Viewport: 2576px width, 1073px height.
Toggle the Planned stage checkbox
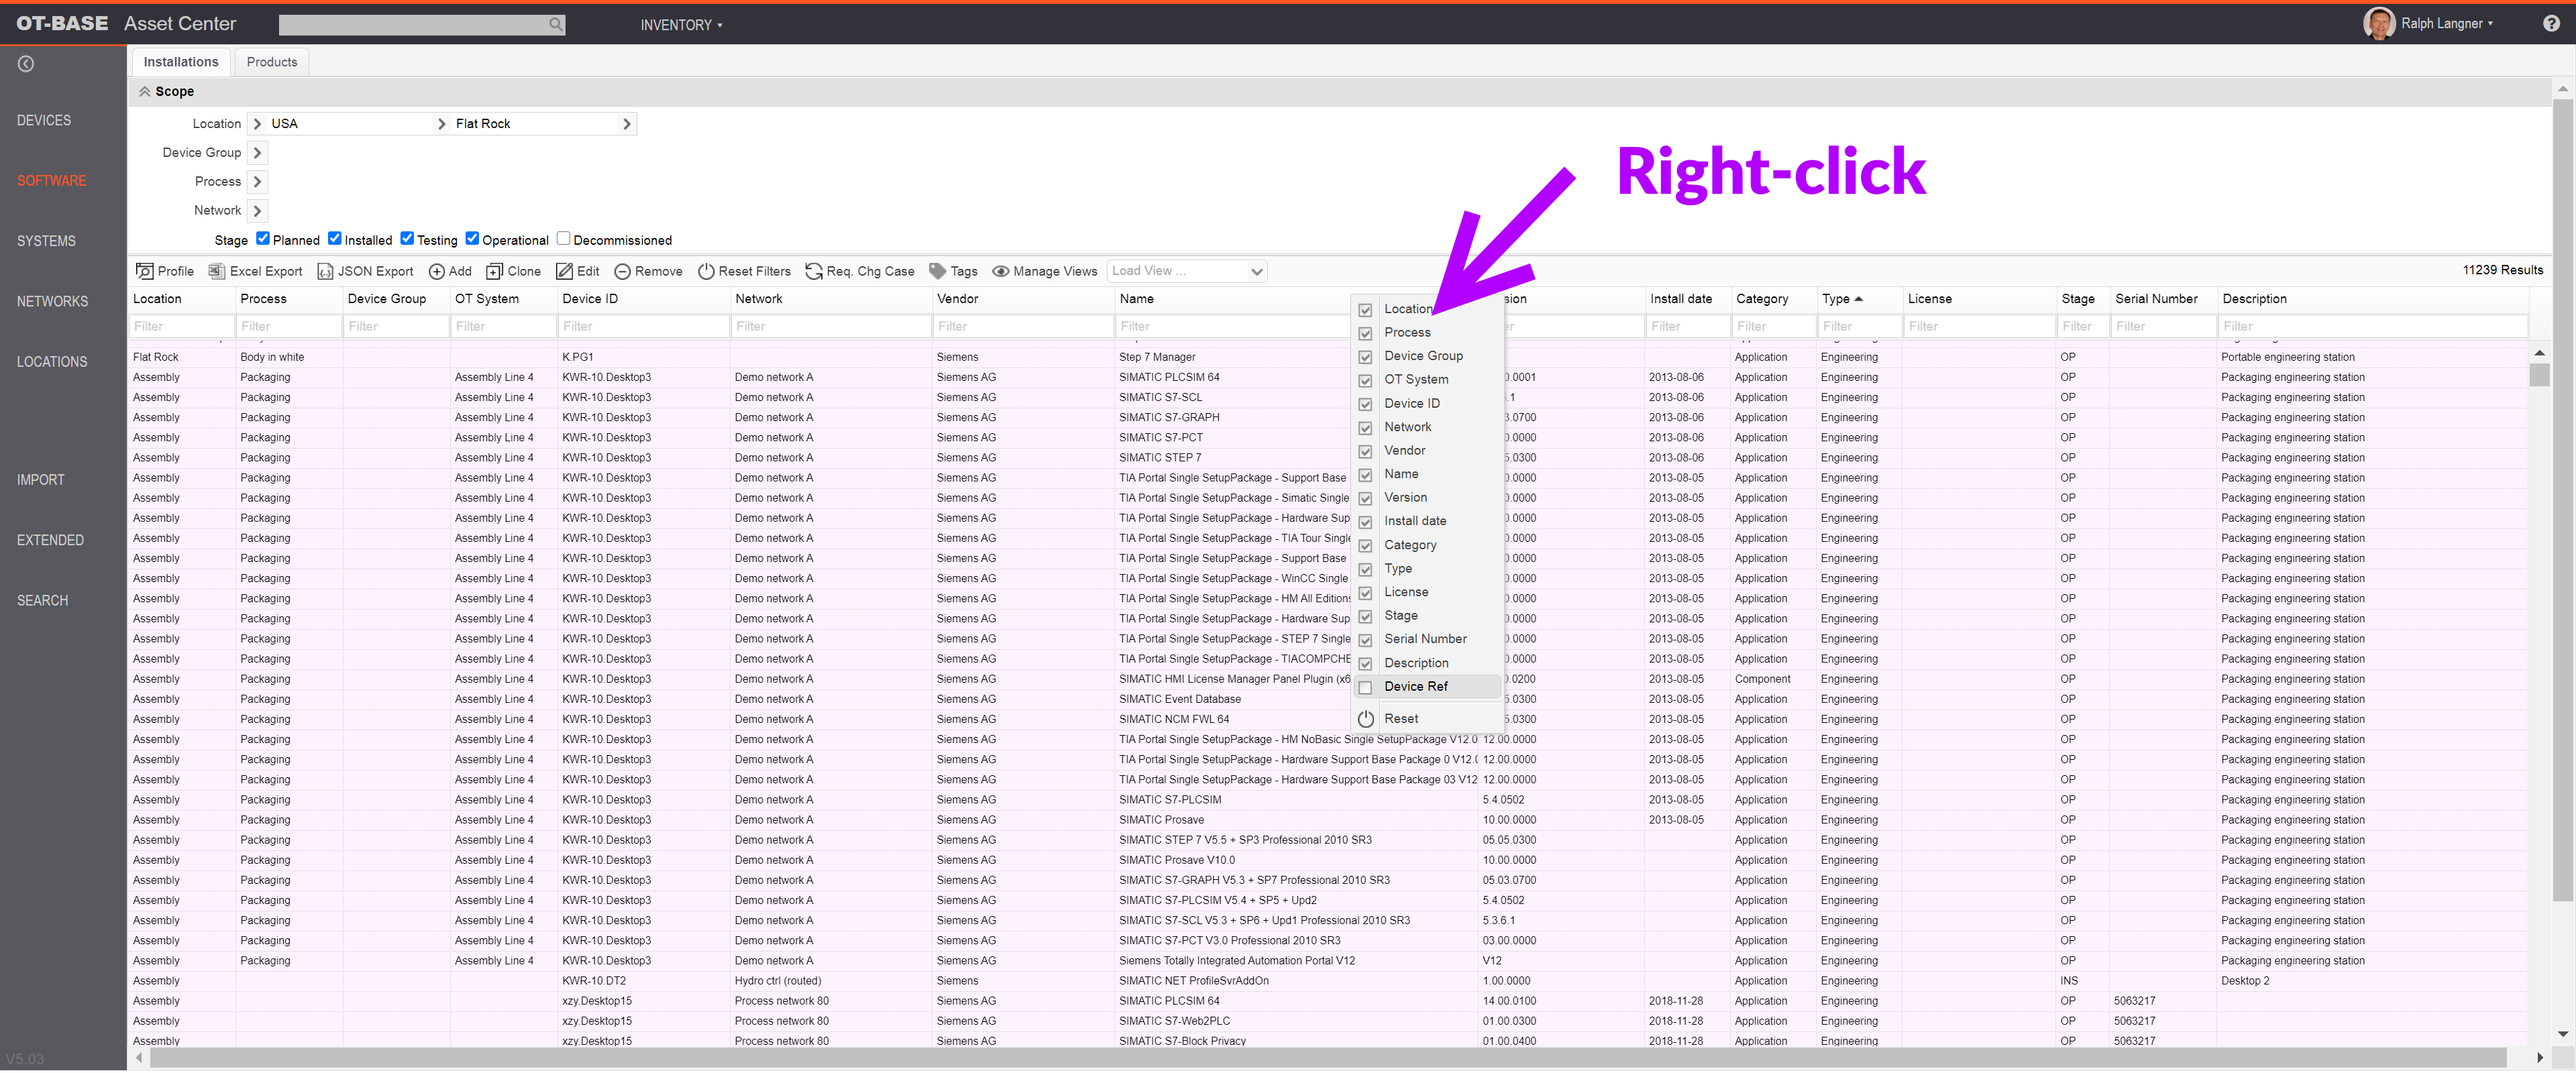[x=263, y=238]
